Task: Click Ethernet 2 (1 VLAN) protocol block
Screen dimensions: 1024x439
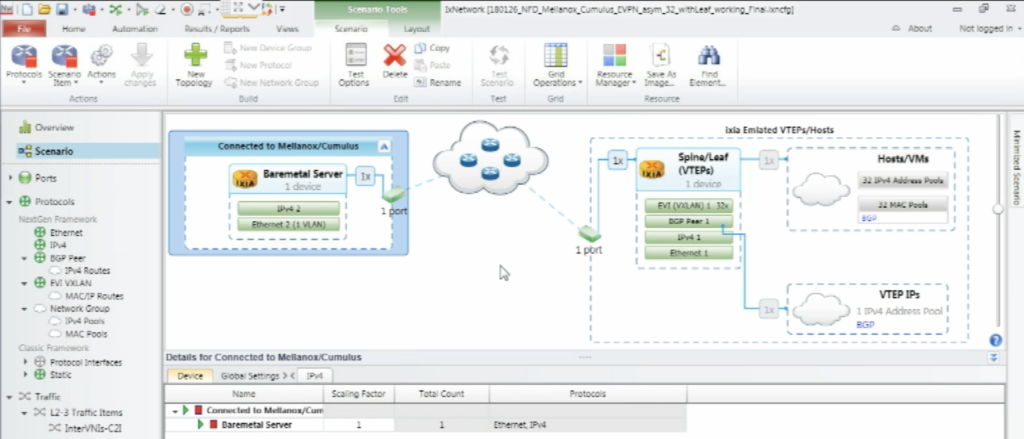Action: click(289, 225)
